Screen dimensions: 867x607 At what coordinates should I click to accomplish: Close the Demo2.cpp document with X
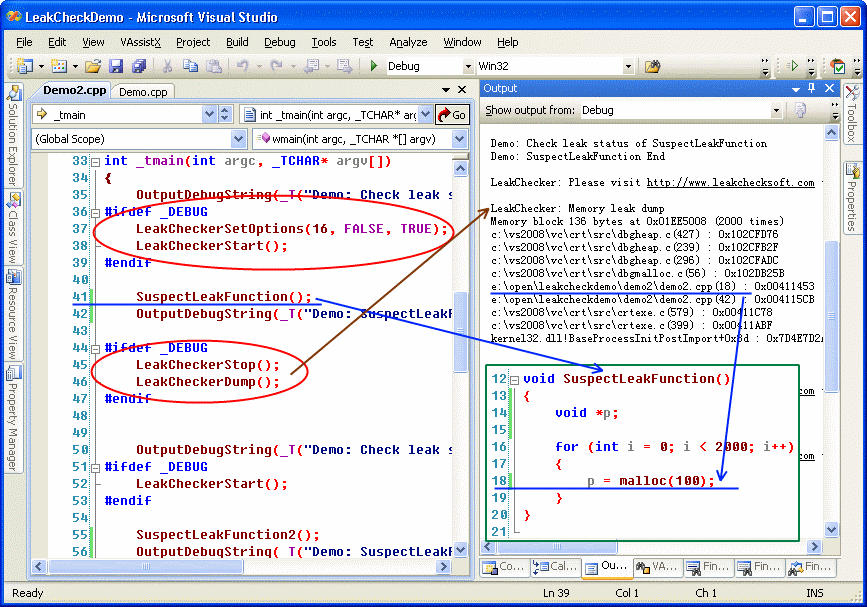461,91
